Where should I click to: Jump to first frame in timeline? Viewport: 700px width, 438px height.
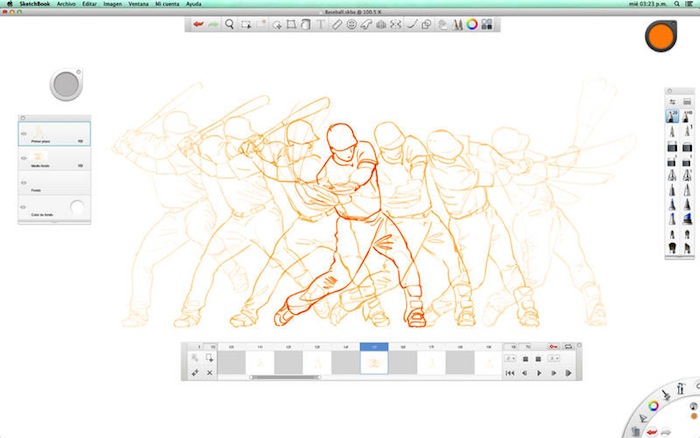(x=510, y=373)
